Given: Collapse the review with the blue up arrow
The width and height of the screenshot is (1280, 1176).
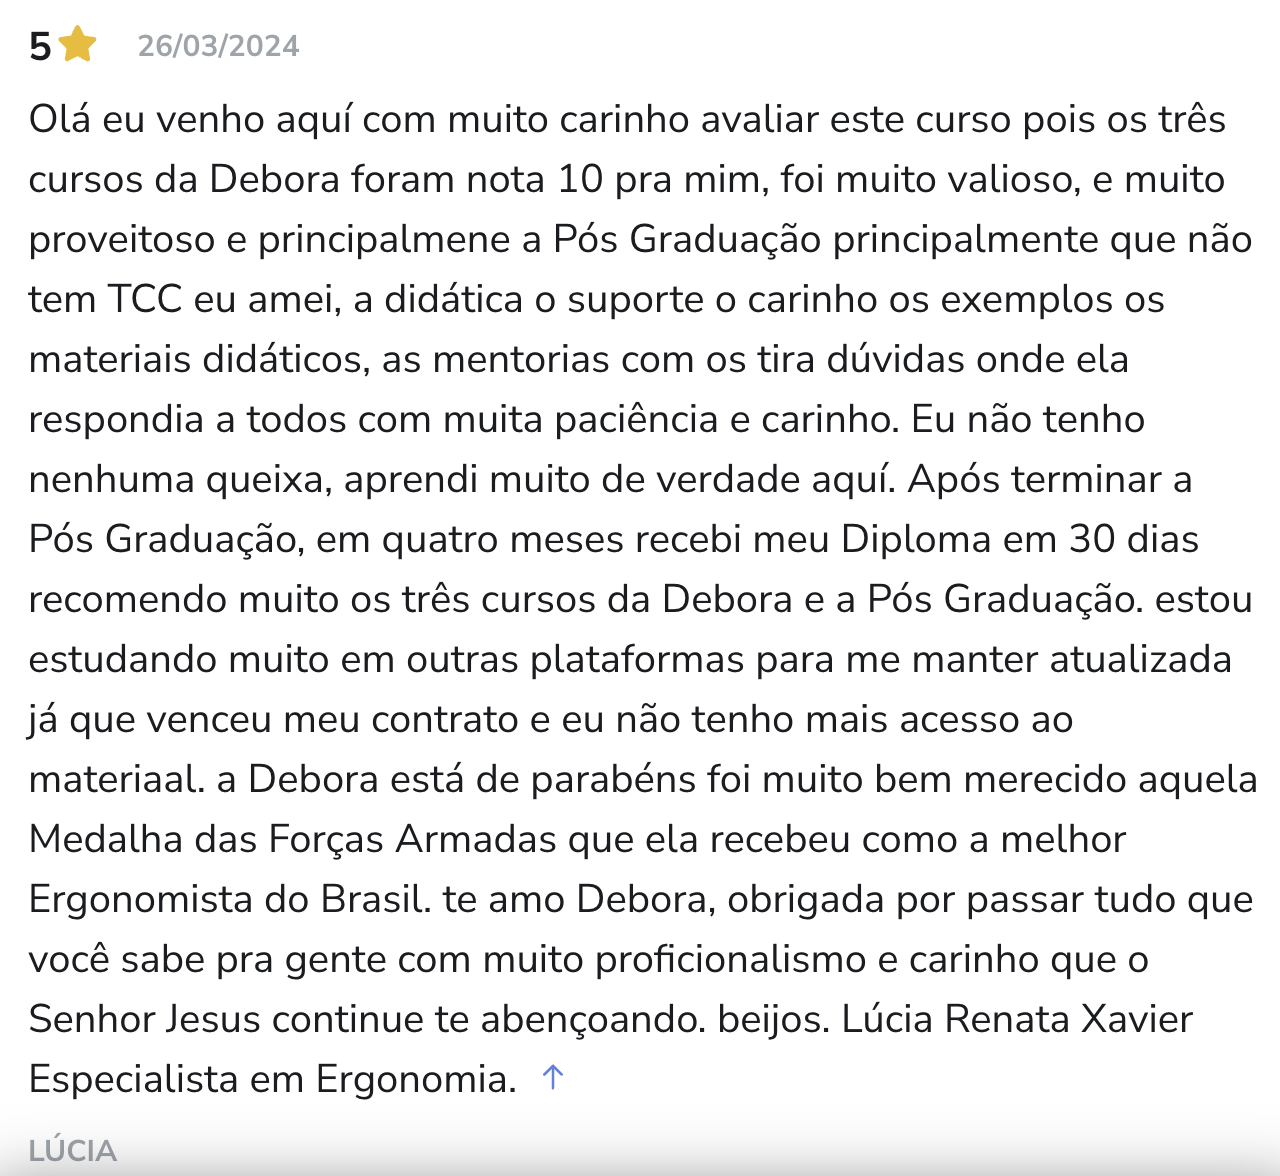Looking at the screenshot, I should point(553,1077).
